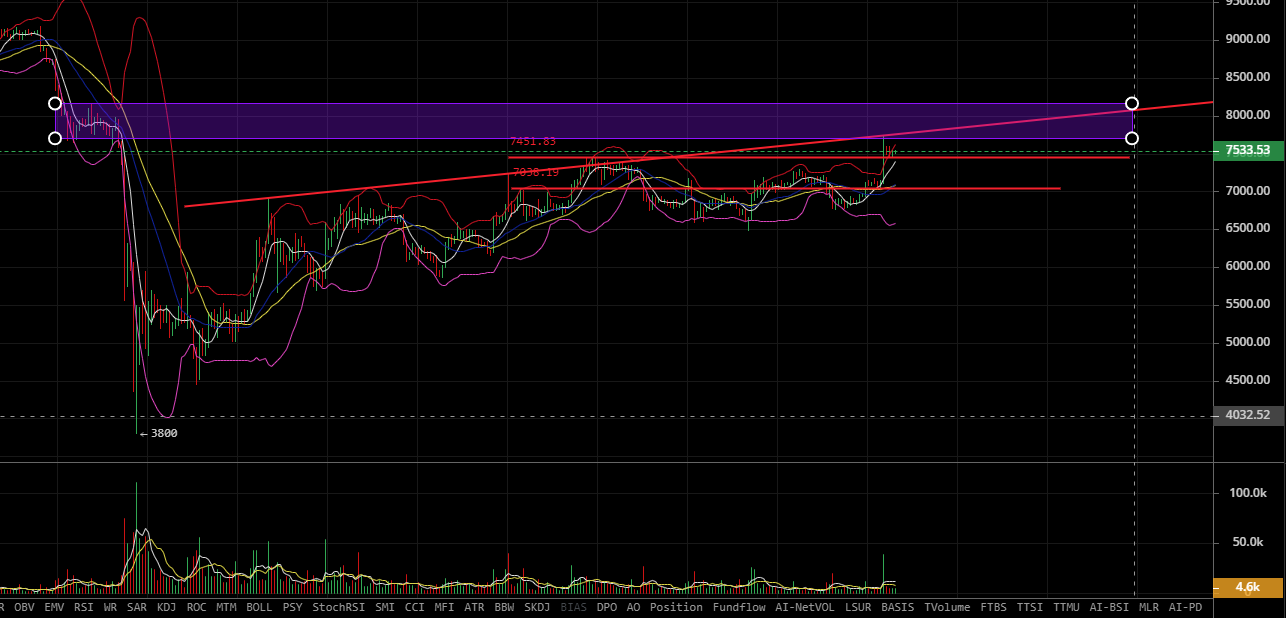Open the ROC indicator tab

point(197,607)
